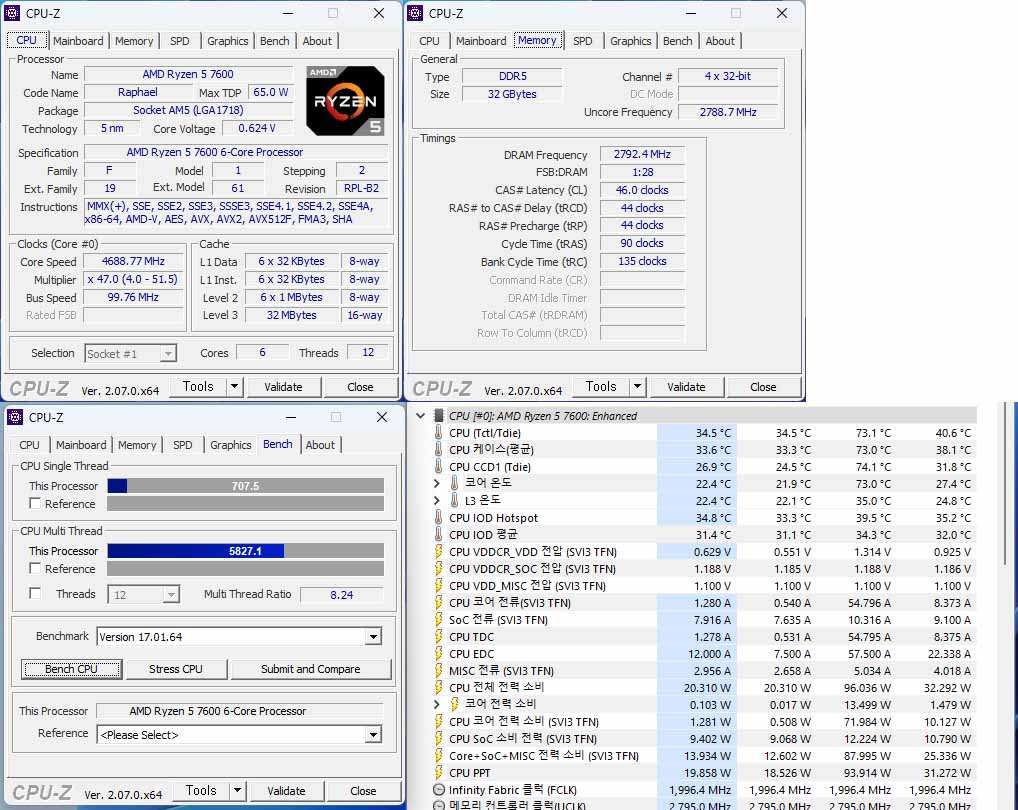Viewport: 1018px width, 810px height.
Task: Click the DRAM Frequency 2792.4 MHz field
Action: (x=642, y=154)
